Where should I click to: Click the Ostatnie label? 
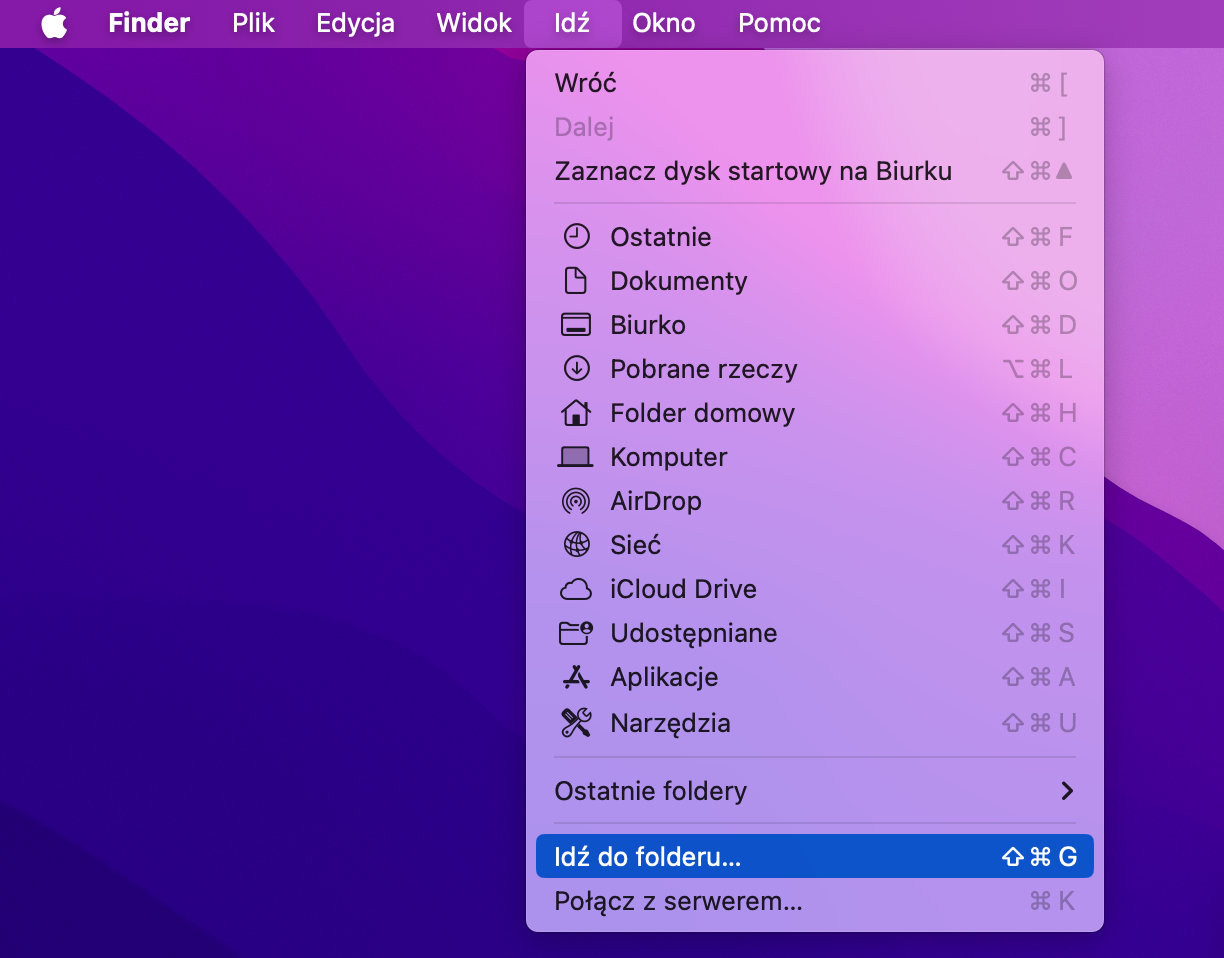661,237
